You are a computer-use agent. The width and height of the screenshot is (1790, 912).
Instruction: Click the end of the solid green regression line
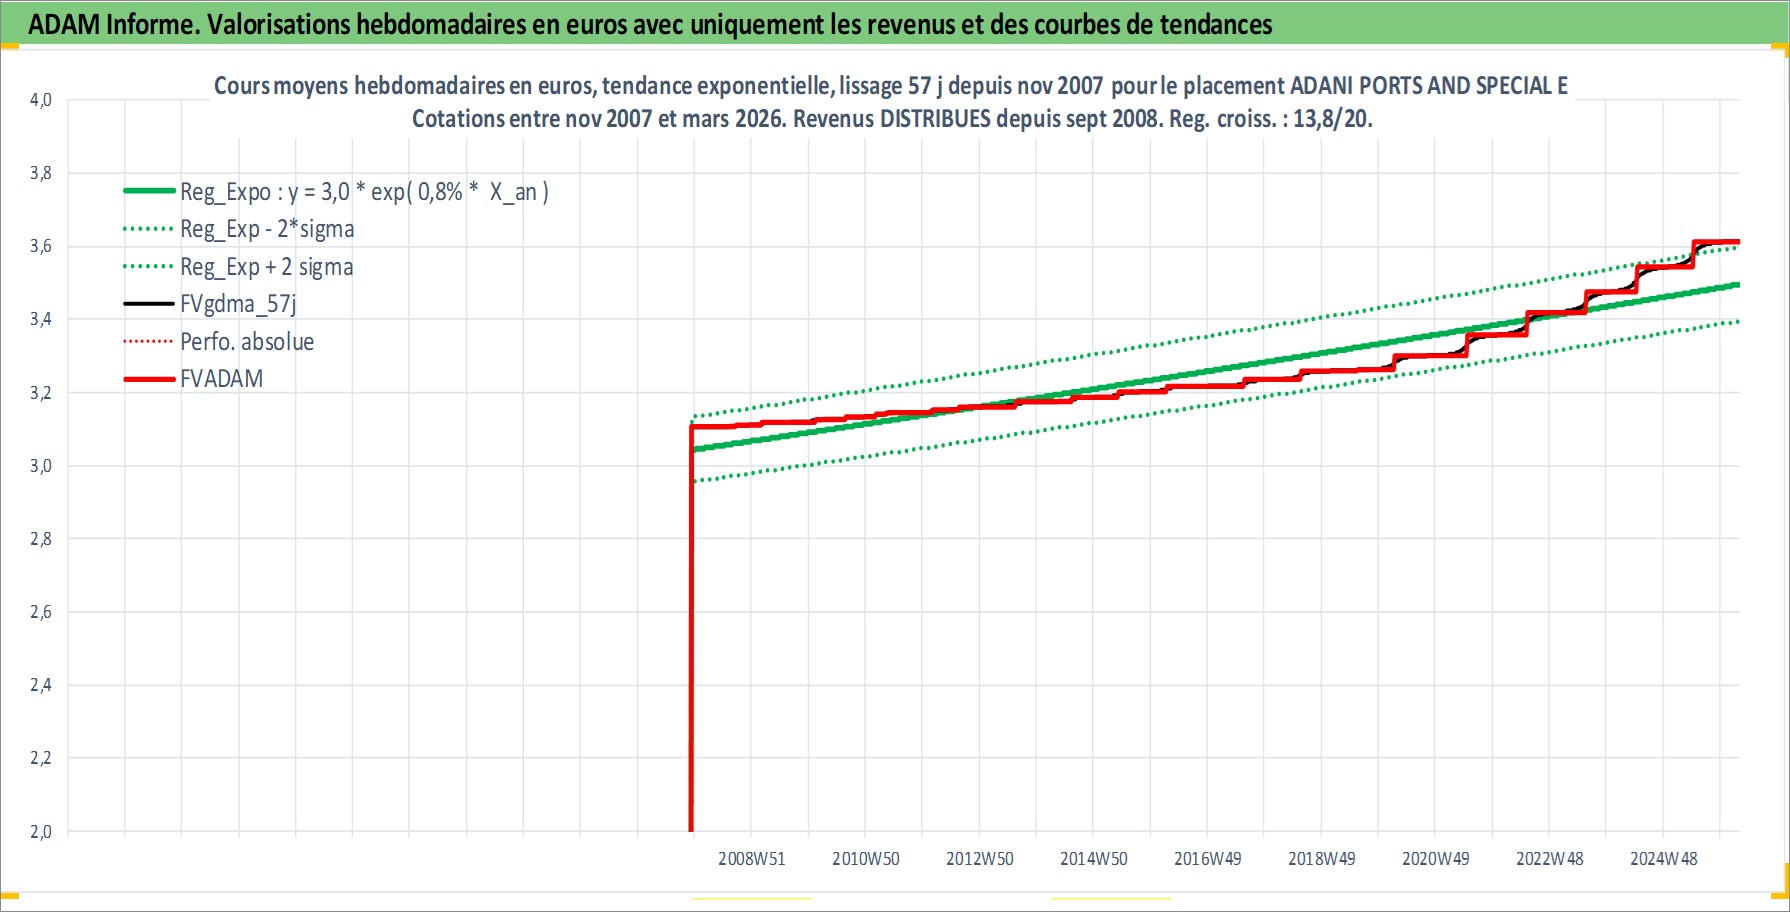[x=1736, y=285]
